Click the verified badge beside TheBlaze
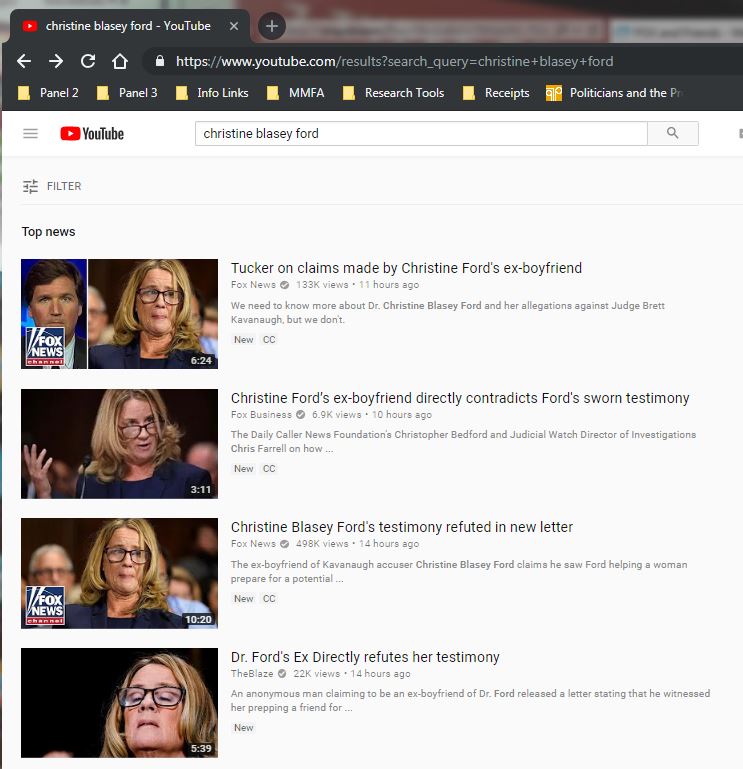The height and width of the screenshot is (769, 743). (282, 674)
